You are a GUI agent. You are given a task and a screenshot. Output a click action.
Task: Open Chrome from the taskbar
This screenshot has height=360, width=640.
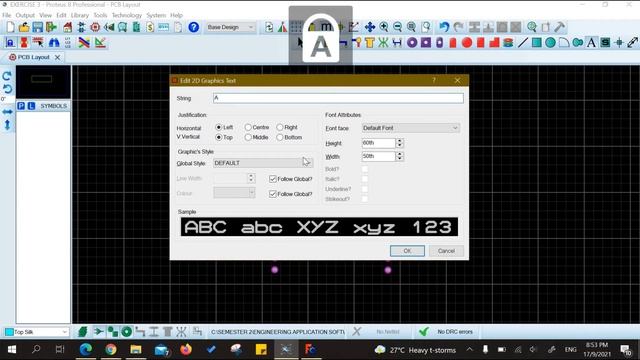pos(111,349)
